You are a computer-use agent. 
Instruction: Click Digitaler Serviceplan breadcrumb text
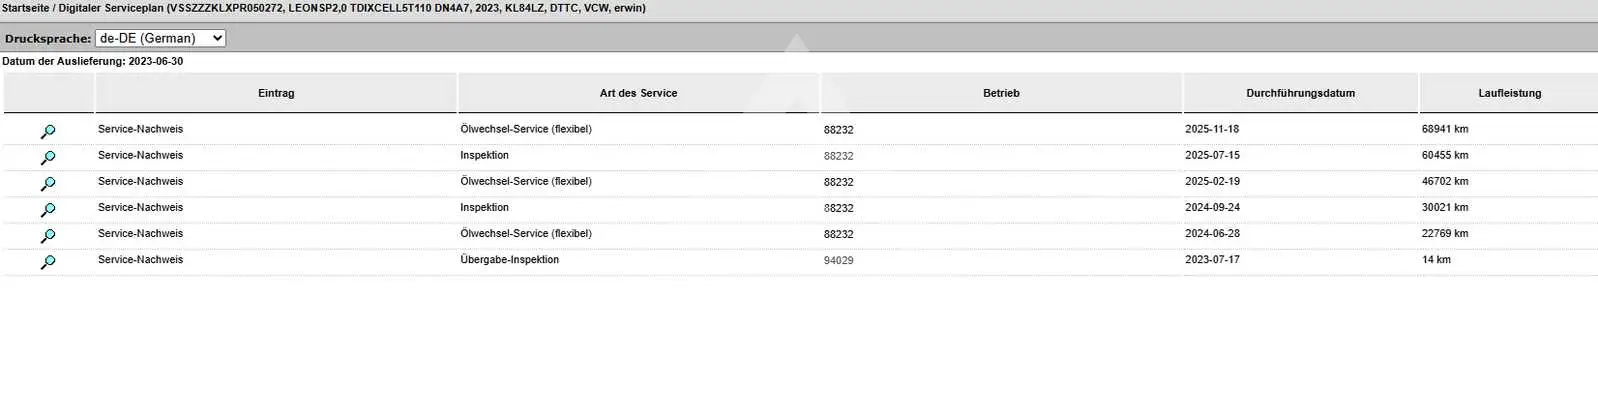pyautogui.click(x=111, y=8)
